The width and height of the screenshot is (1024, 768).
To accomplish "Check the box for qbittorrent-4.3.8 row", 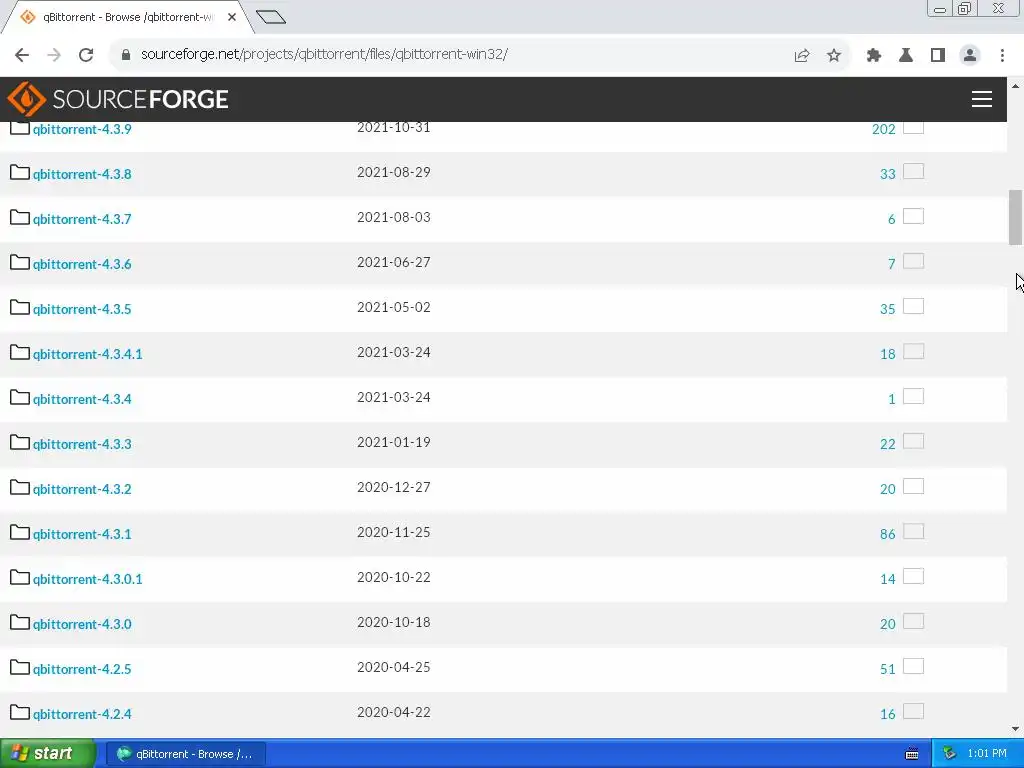I will [914, 171].
